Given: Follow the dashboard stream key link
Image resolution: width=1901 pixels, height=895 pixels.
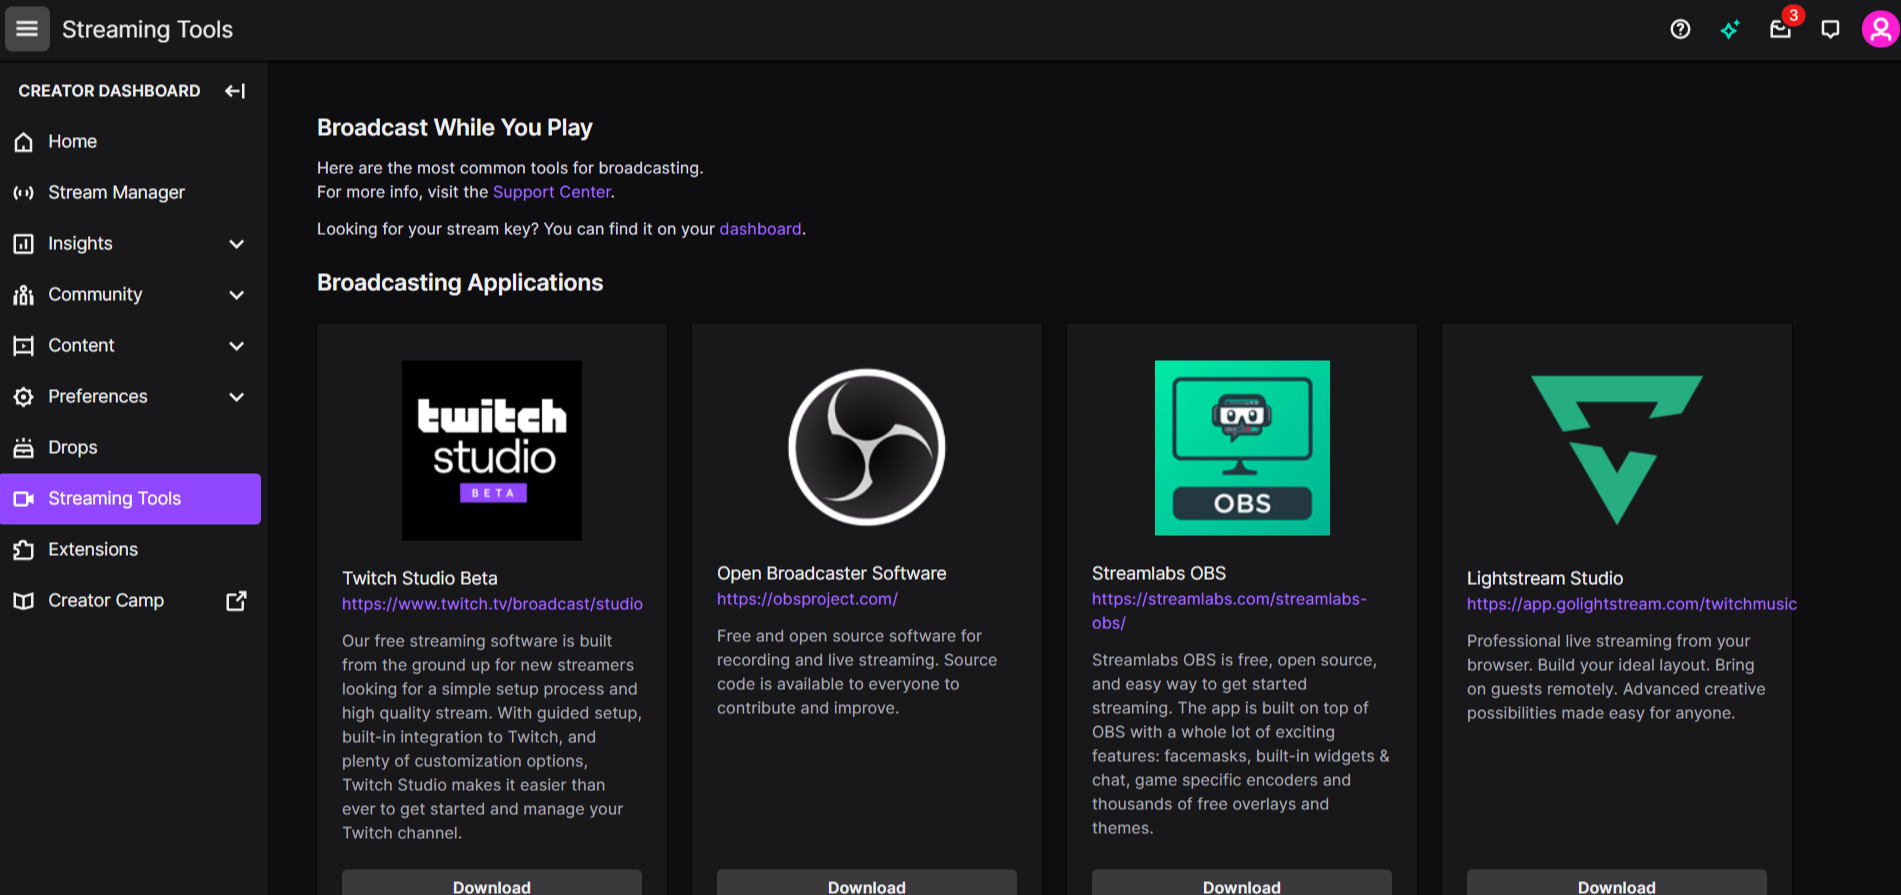Looking at the screenshot, I should (x=760, y=229).
